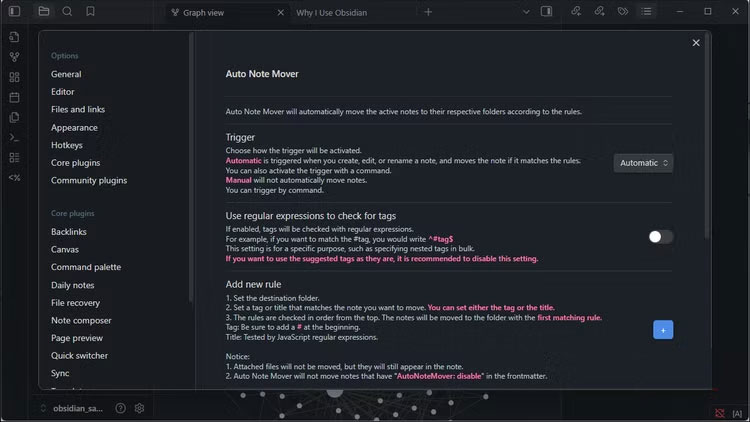Open the Trigger Automatic dropdown
The image size is (750, 422).
pyautogui.click(x=643, y=163)
